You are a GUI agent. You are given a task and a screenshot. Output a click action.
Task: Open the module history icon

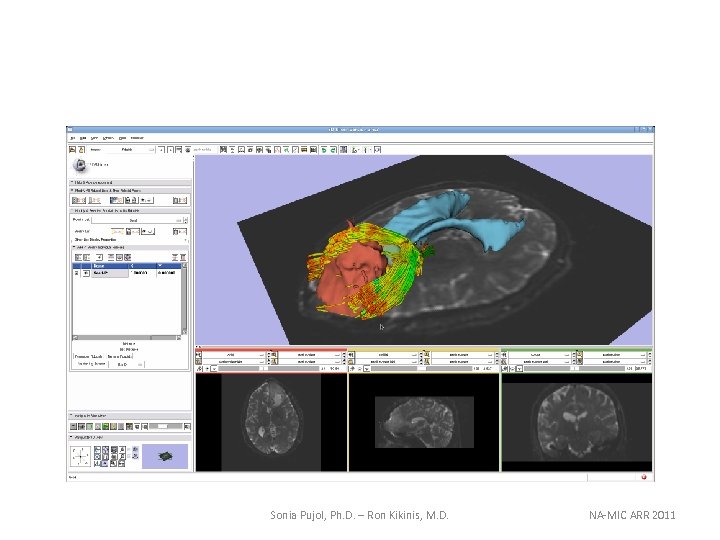(x=179, y=150)
